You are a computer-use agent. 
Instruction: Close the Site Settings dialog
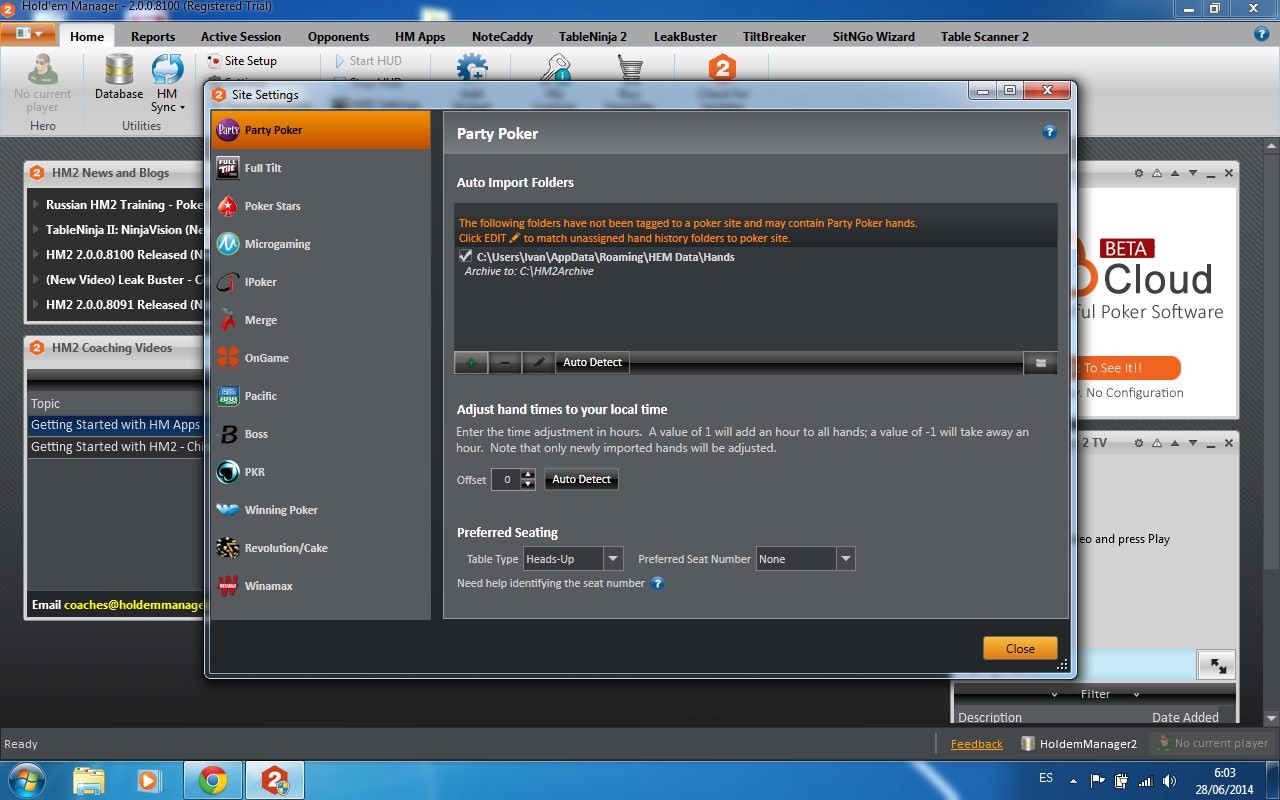click(1020, 648)
